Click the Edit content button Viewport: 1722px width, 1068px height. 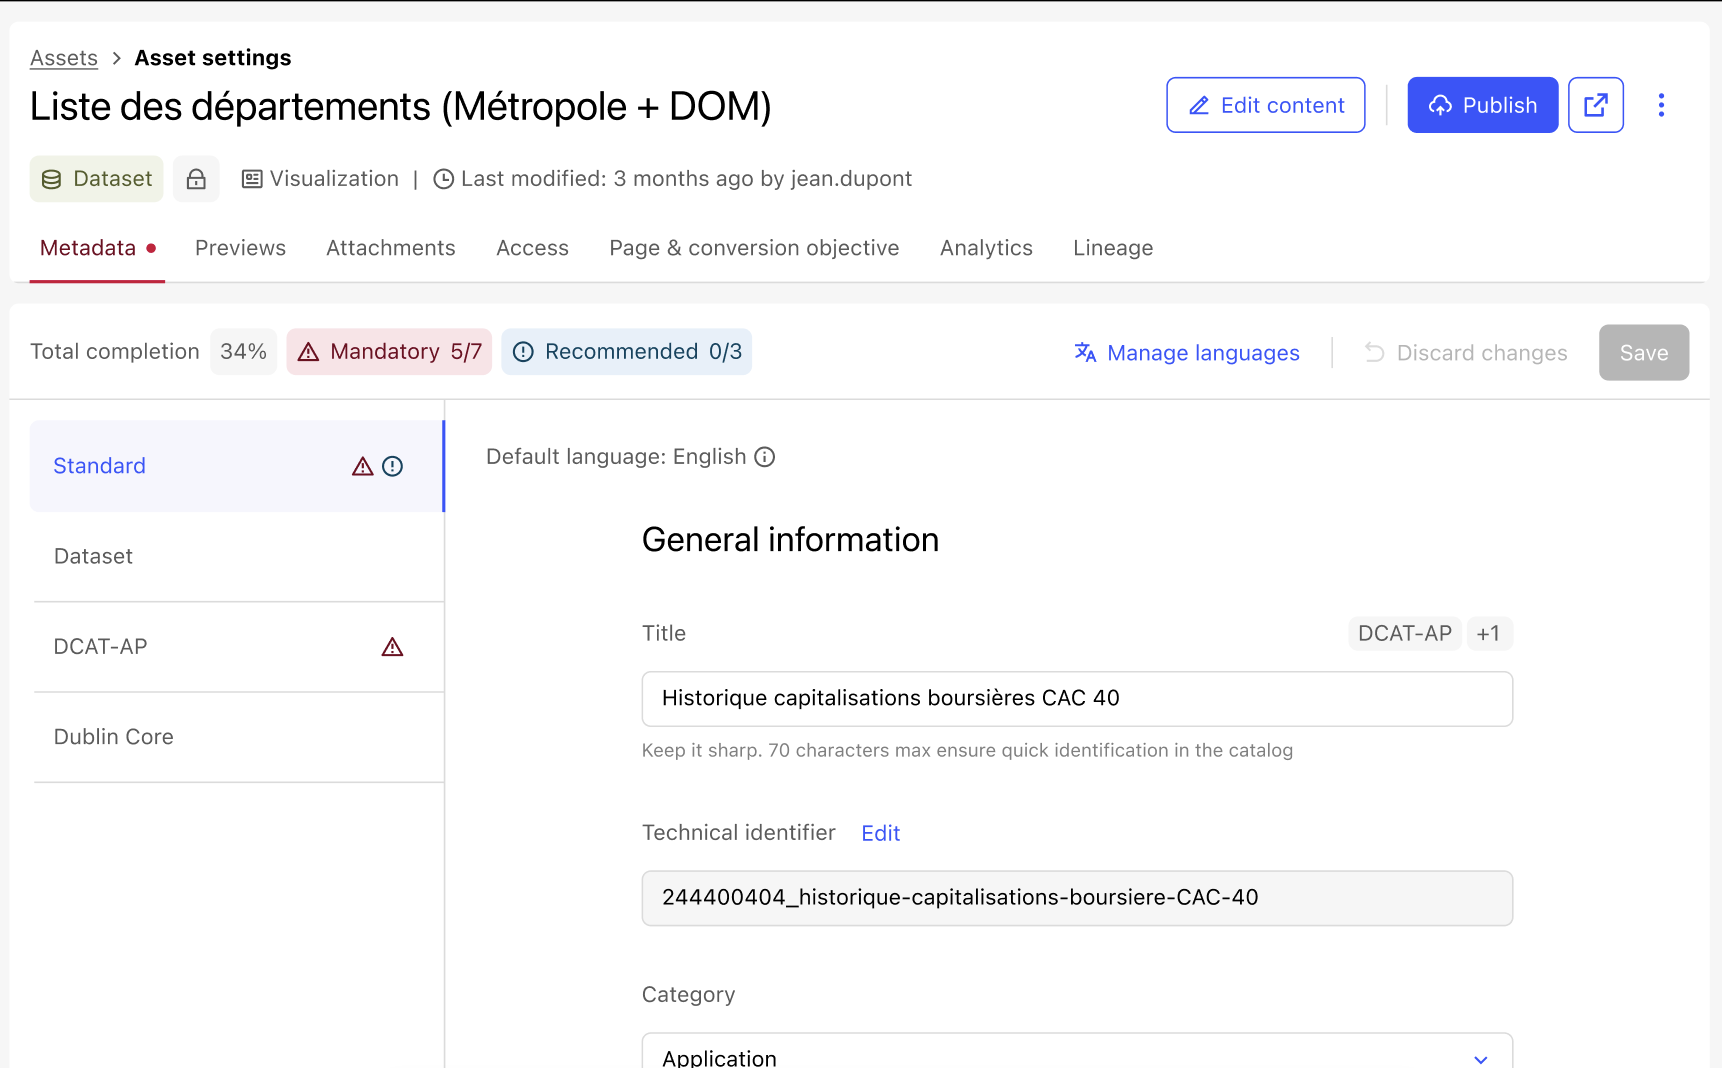(x=1265, y=105)
